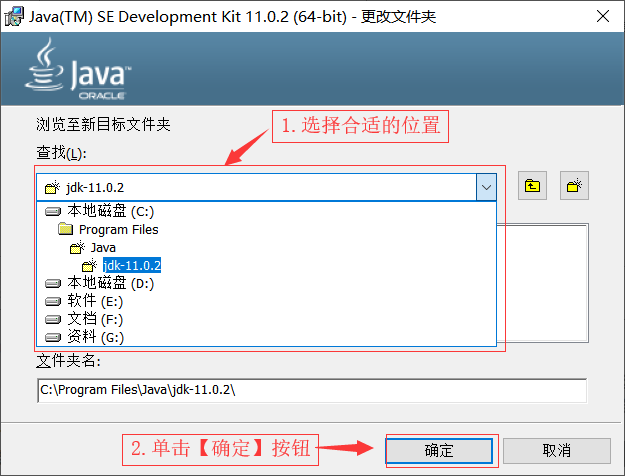The width and height of the screenshot is (625, 476).
Task: Click the E: drive icon
Action: 53,301
